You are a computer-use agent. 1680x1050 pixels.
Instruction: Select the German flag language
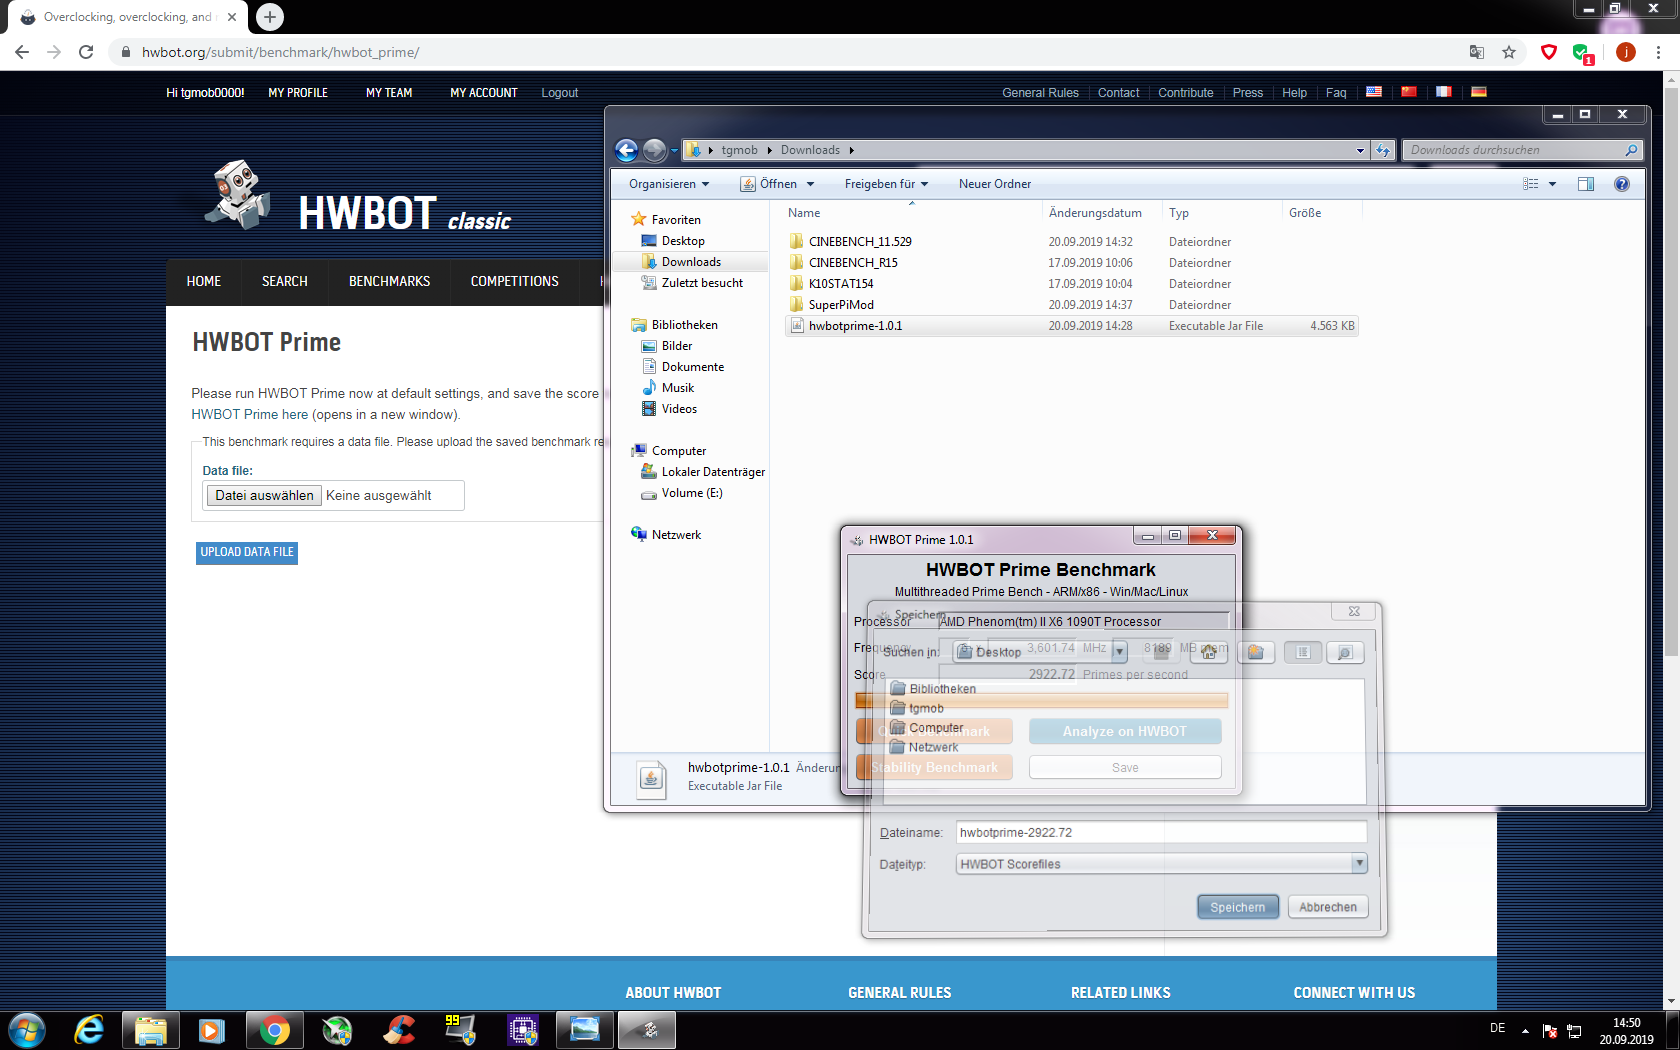click(x=1479, y=92)
